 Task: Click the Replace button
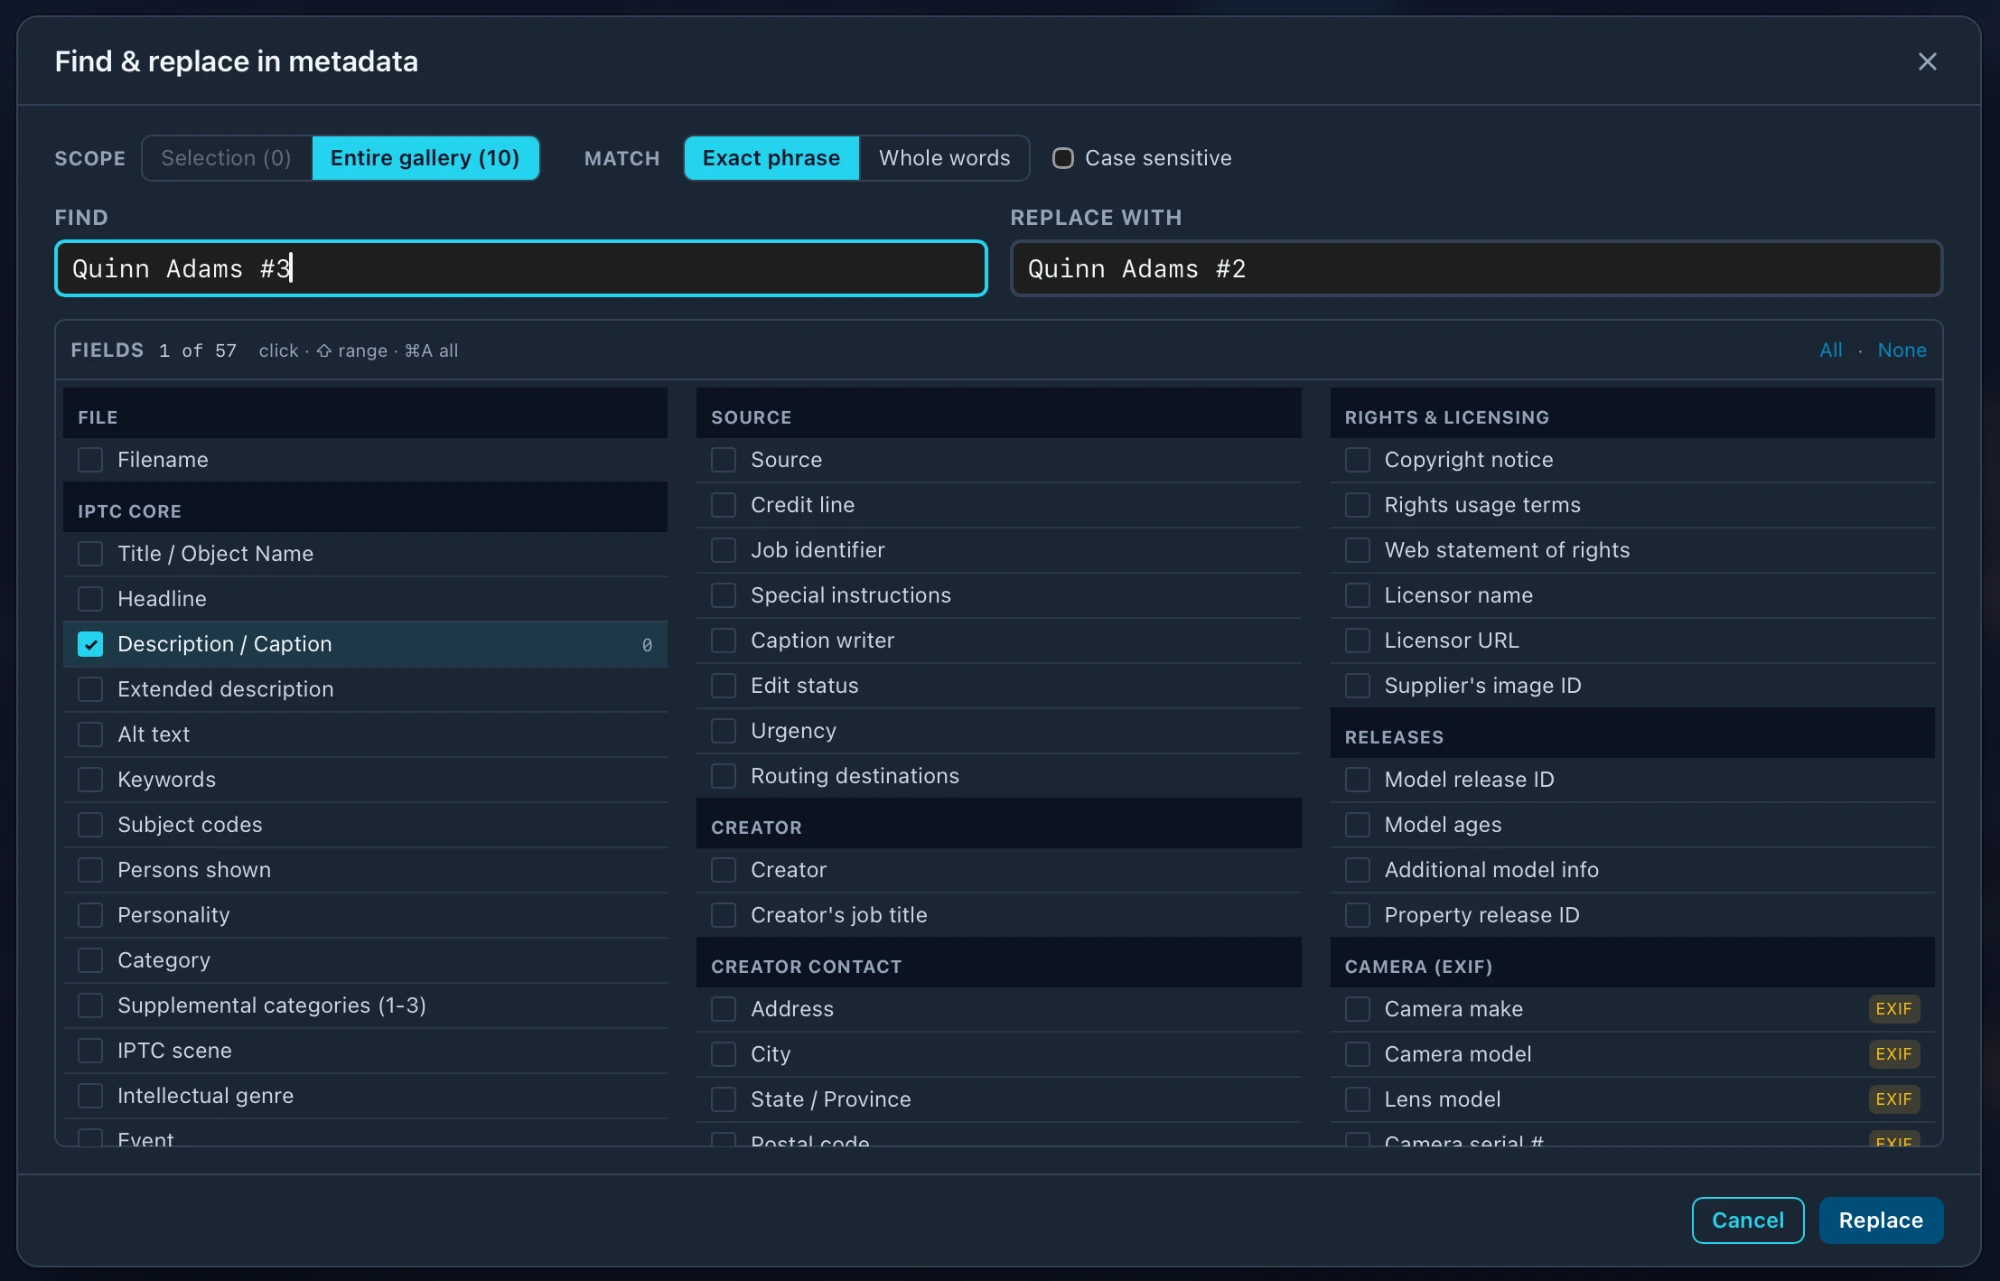pos(1880,1220)
